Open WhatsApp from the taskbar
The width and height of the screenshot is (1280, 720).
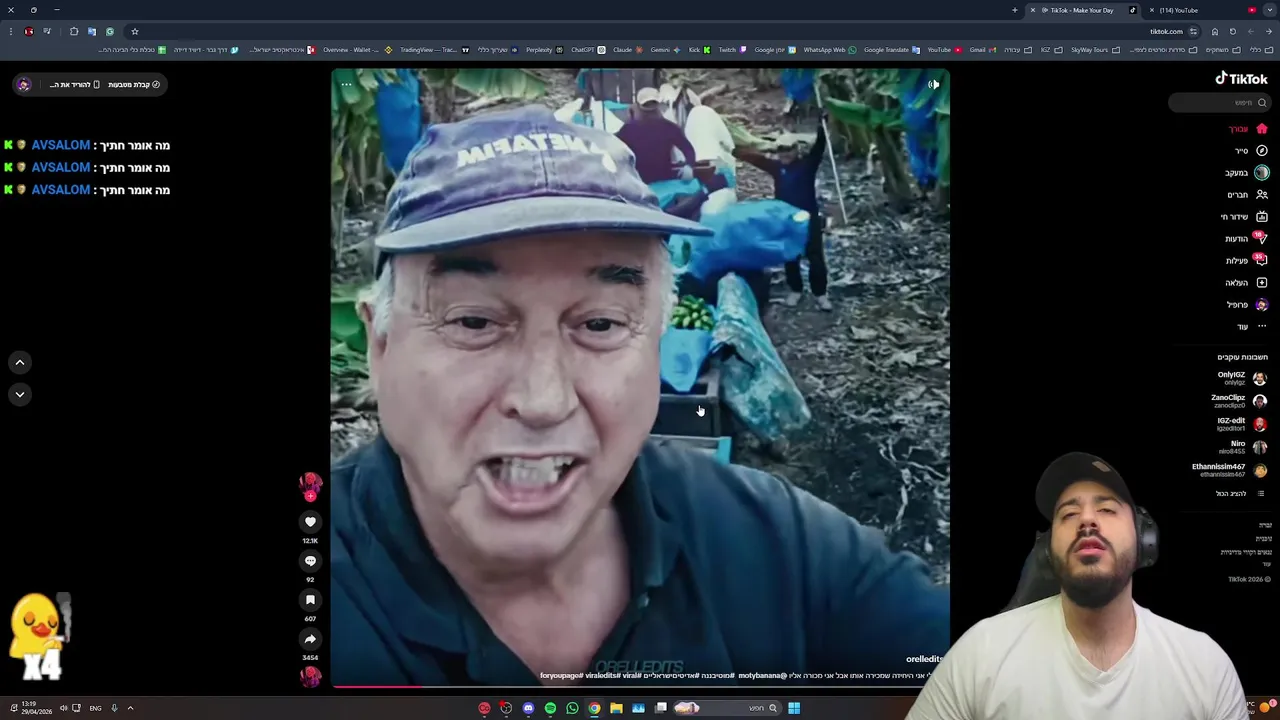click(x=572, y=708)
